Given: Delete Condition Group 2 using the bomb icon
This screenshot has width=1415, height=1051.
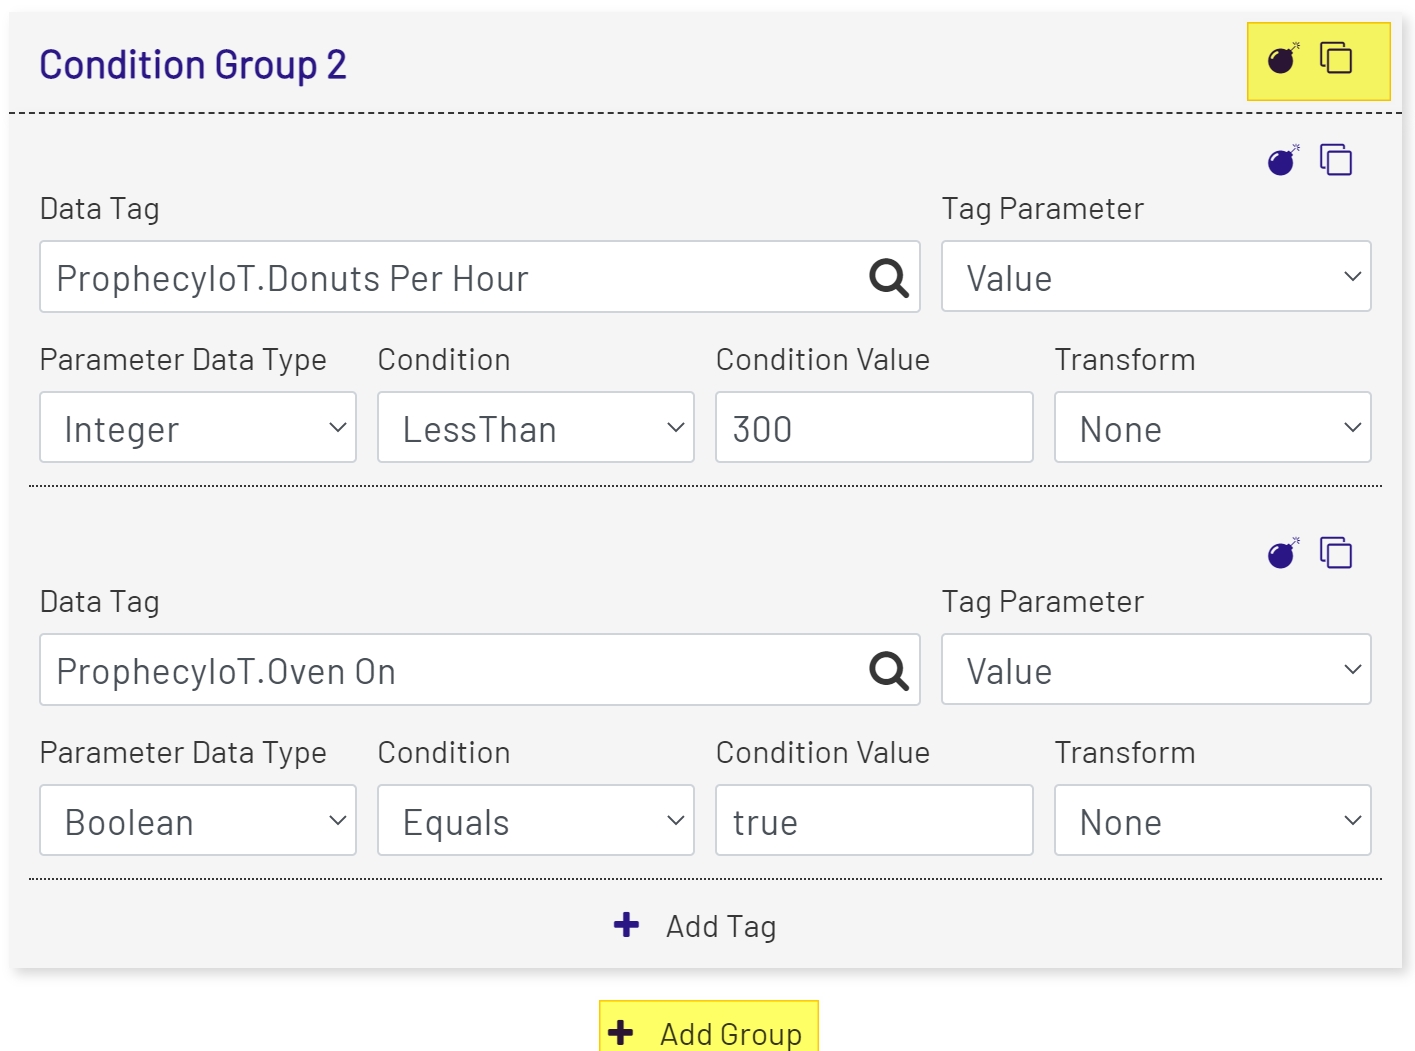Looking at the screenshot, I should (1280, 59).
